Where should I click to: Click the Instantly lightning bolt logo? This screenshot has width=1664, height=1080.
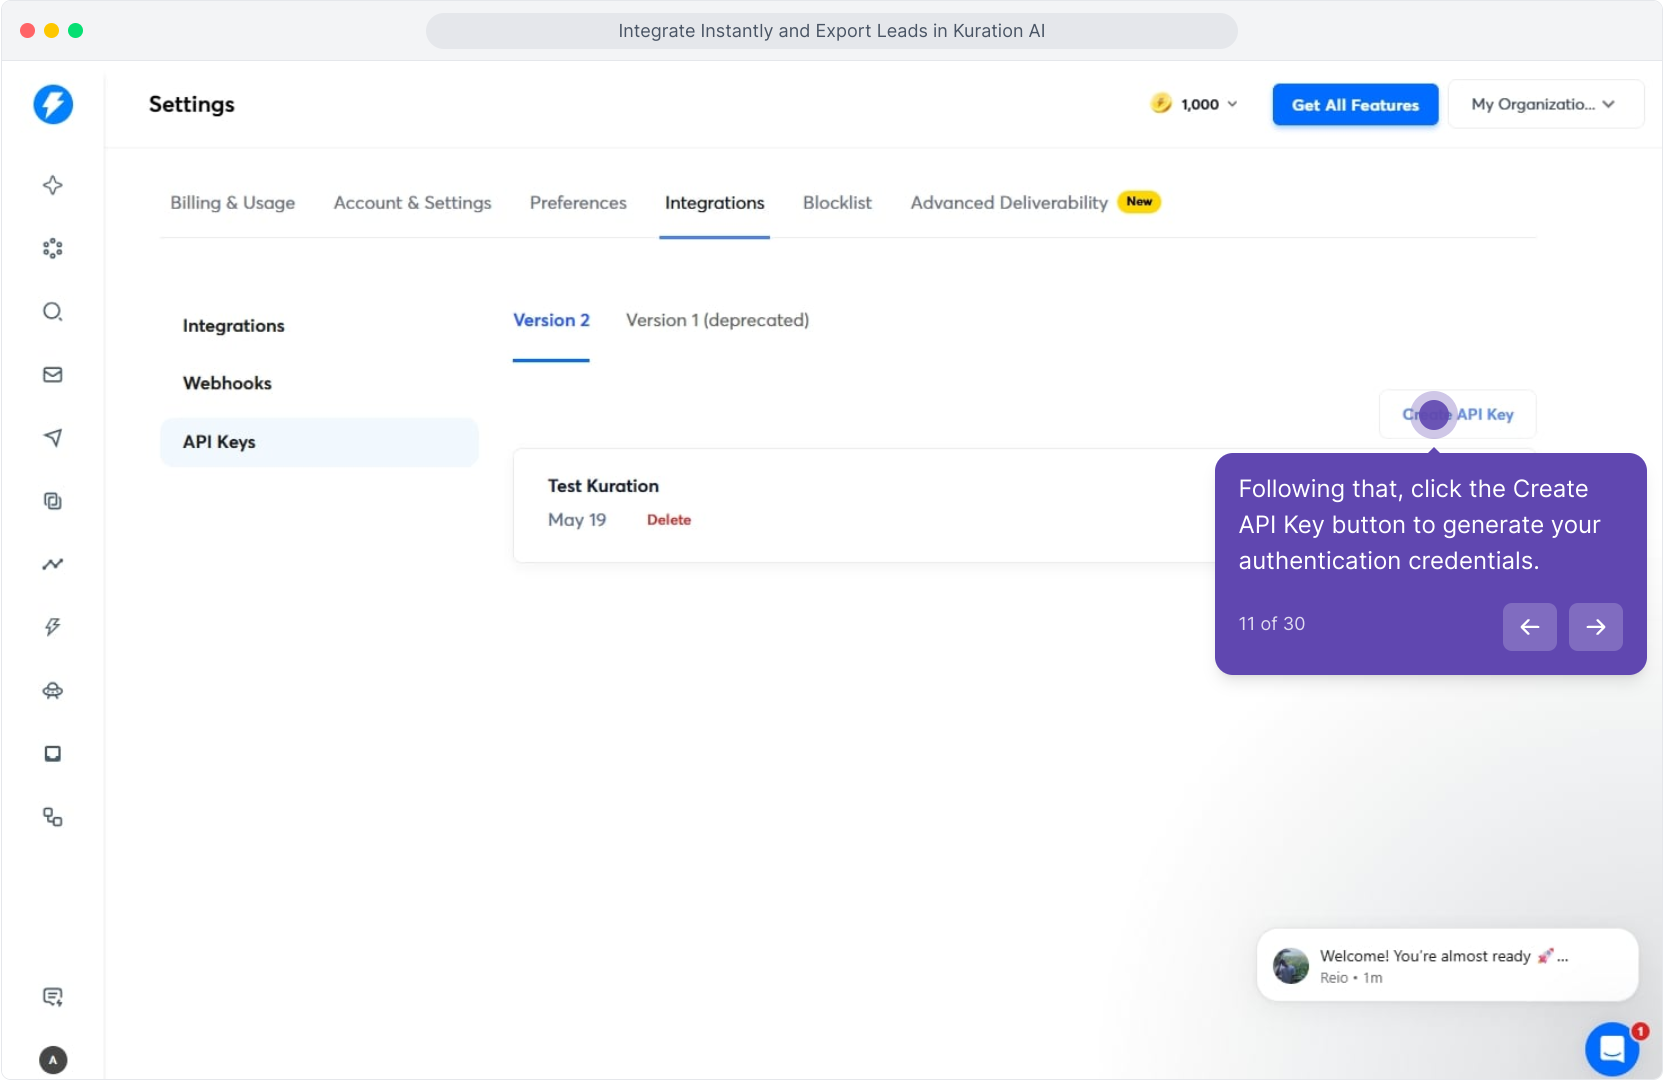coord(53,104)
